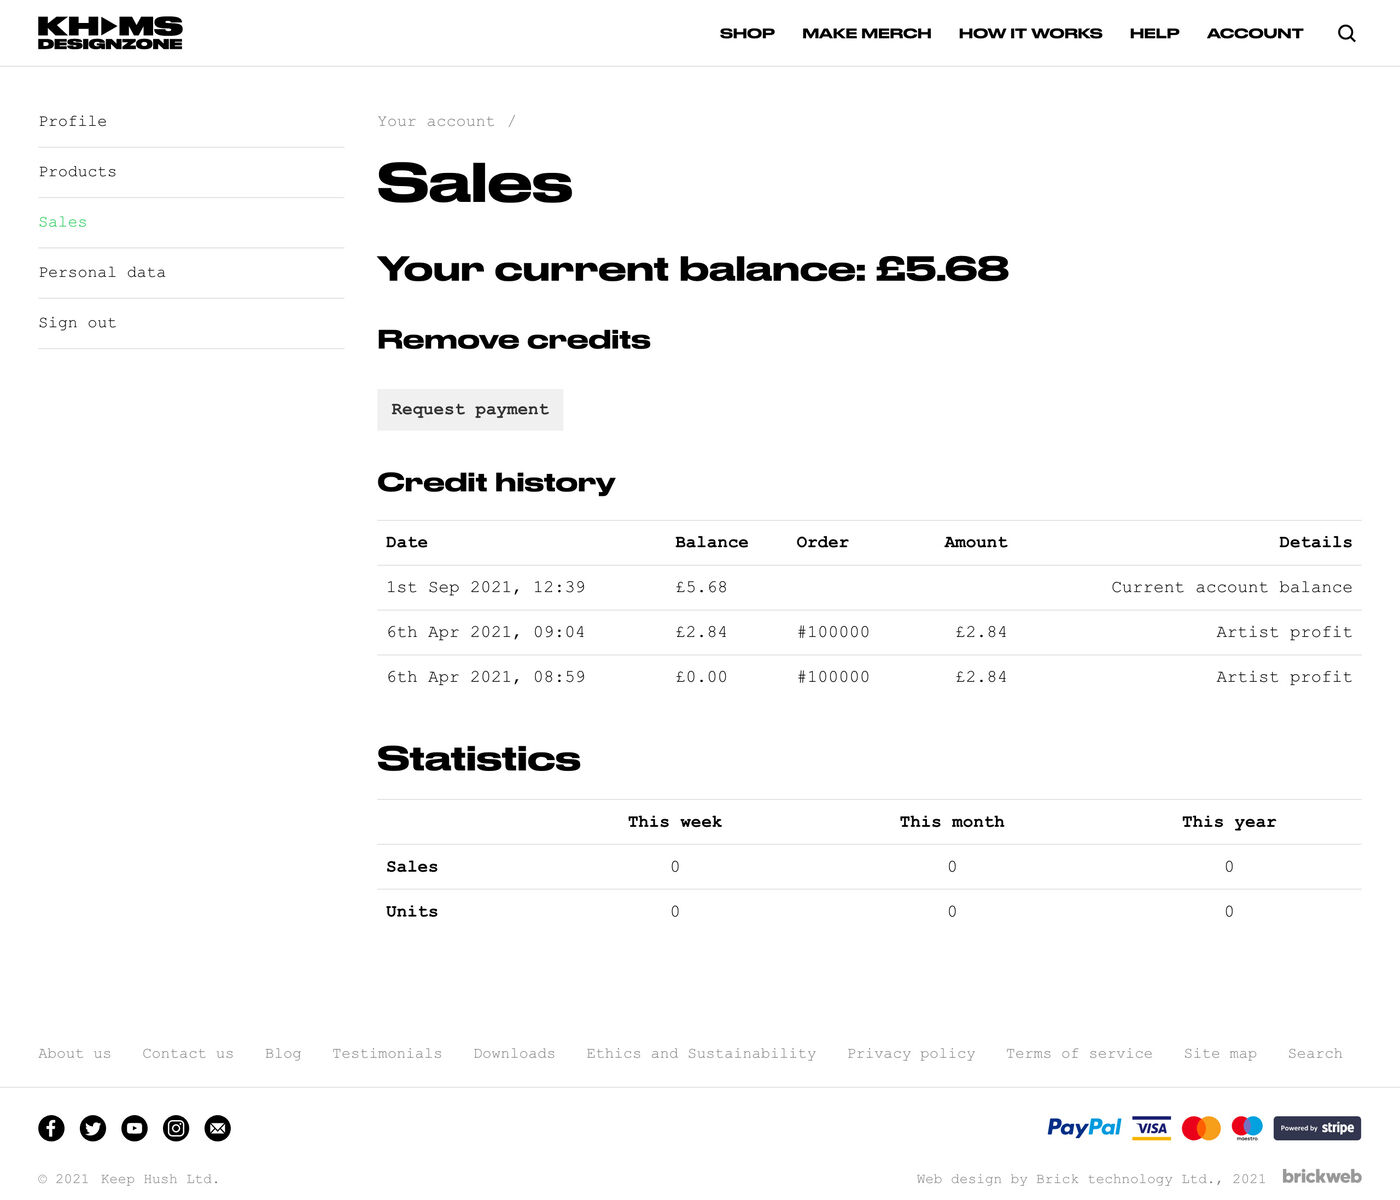Open the Privacy policy footer link

pos(911,1054)
